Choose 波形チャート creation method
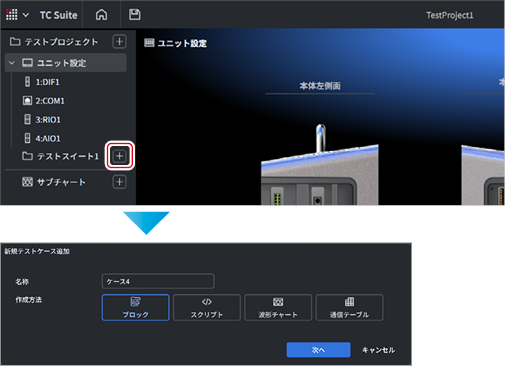The height and width of the screenshot is (366, 505). [x=278, y=307]
